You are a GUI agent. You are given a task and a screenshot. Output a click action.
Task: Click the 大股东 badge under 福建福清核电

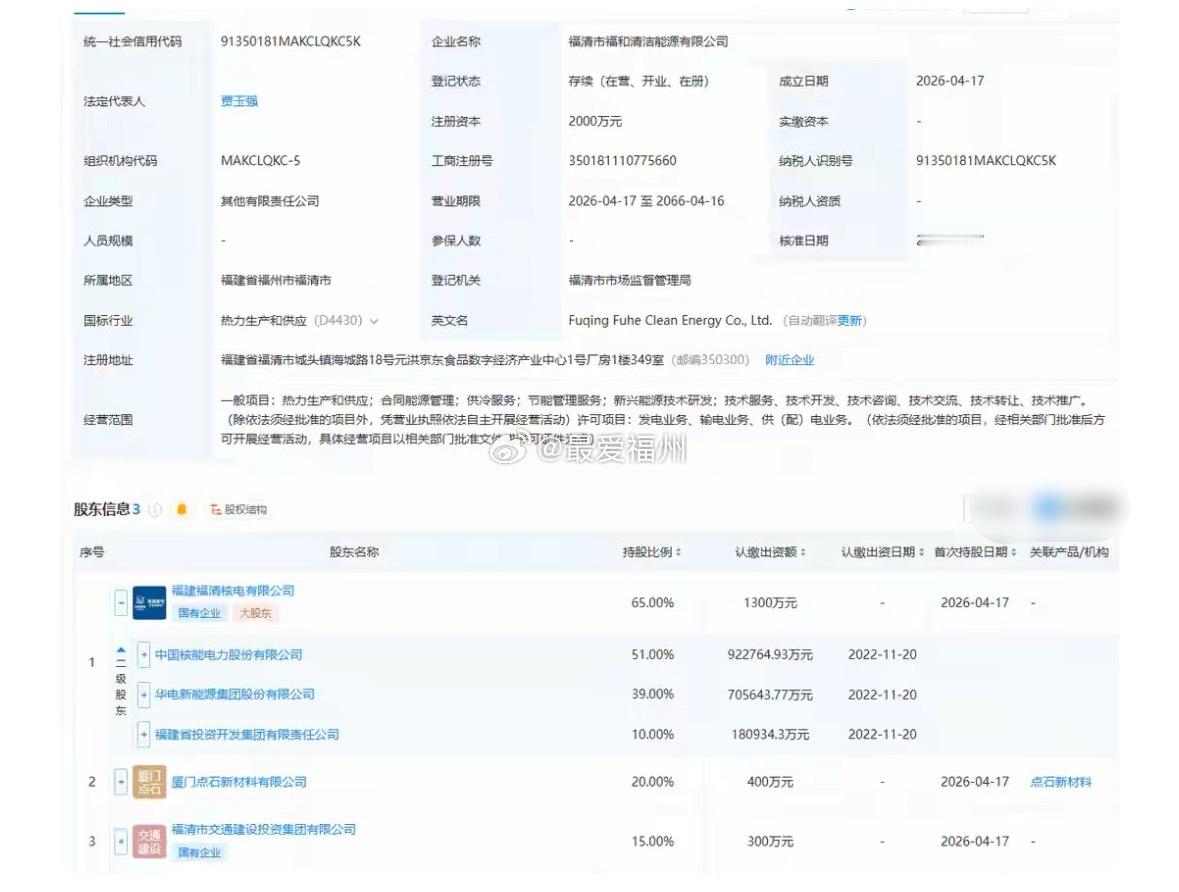click(255, 613)
